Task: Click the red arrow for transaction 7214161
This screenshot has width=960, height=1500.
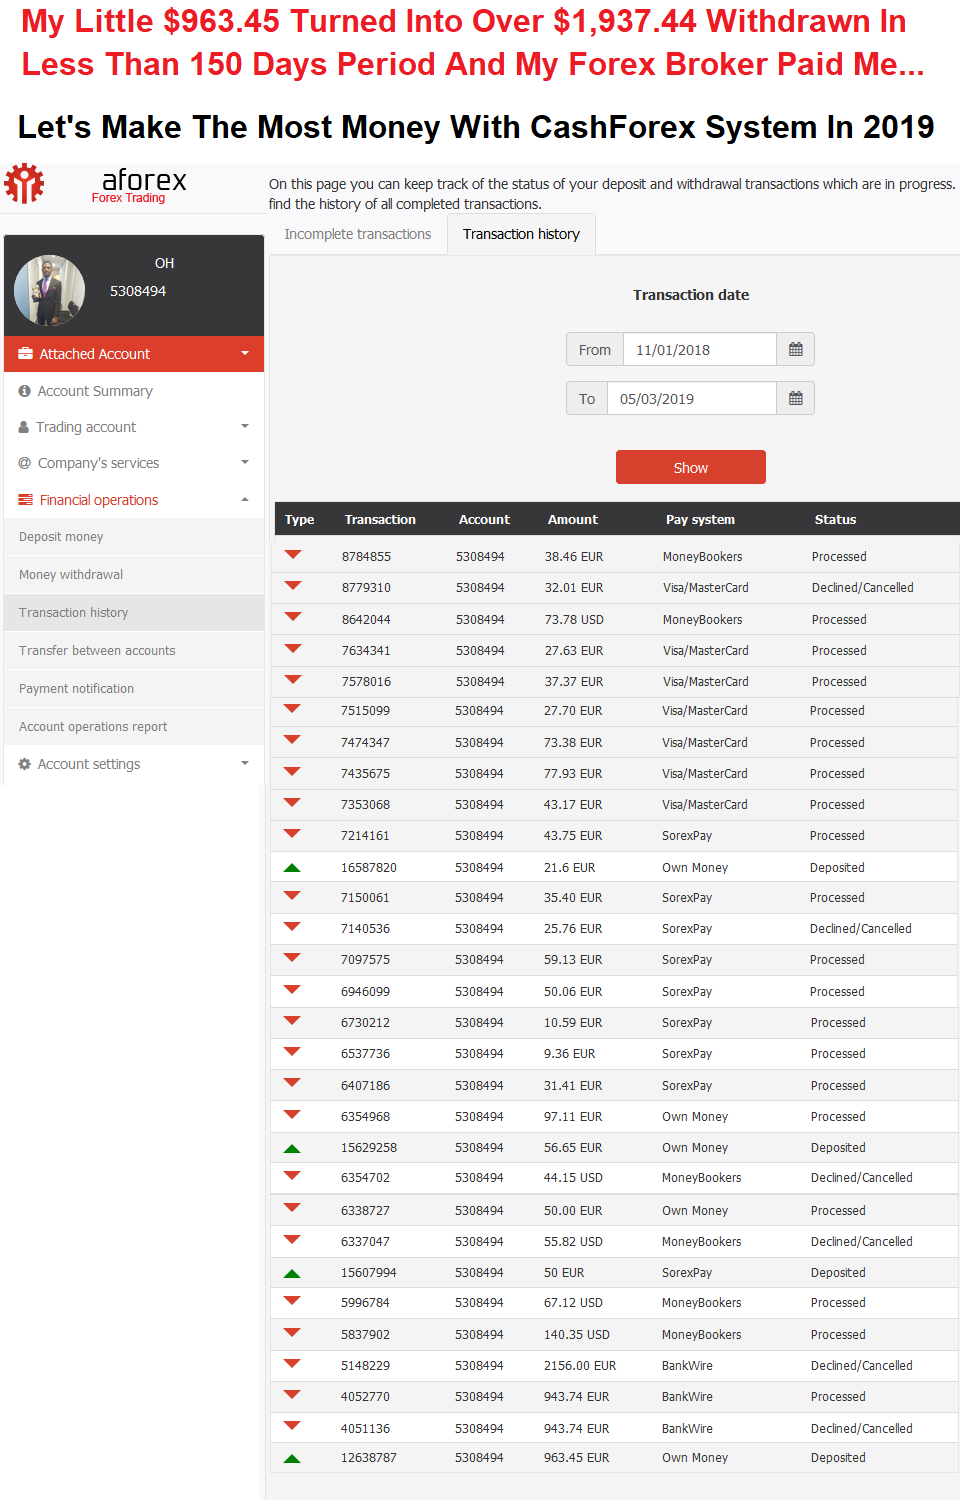Action: (x=292, y=833)
